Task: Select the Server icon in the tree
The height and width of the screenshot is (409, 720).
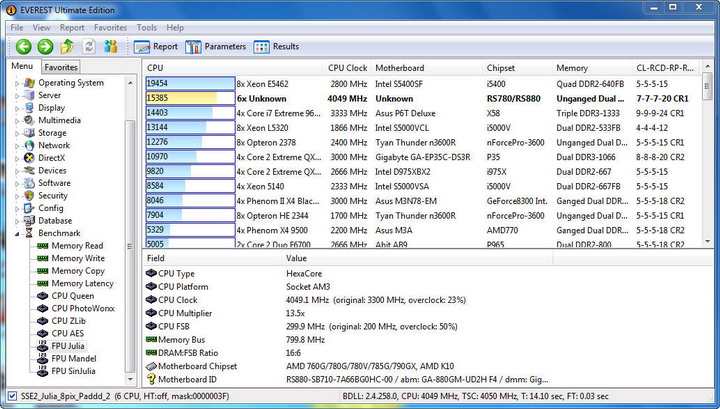Action: 29,95
